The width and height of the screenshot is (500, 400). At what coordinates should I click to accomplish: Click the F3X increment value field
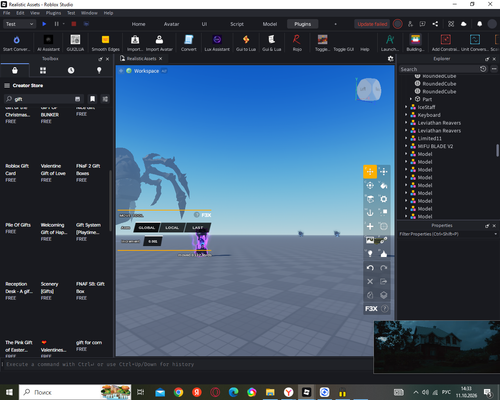click(x=153, y=241)
